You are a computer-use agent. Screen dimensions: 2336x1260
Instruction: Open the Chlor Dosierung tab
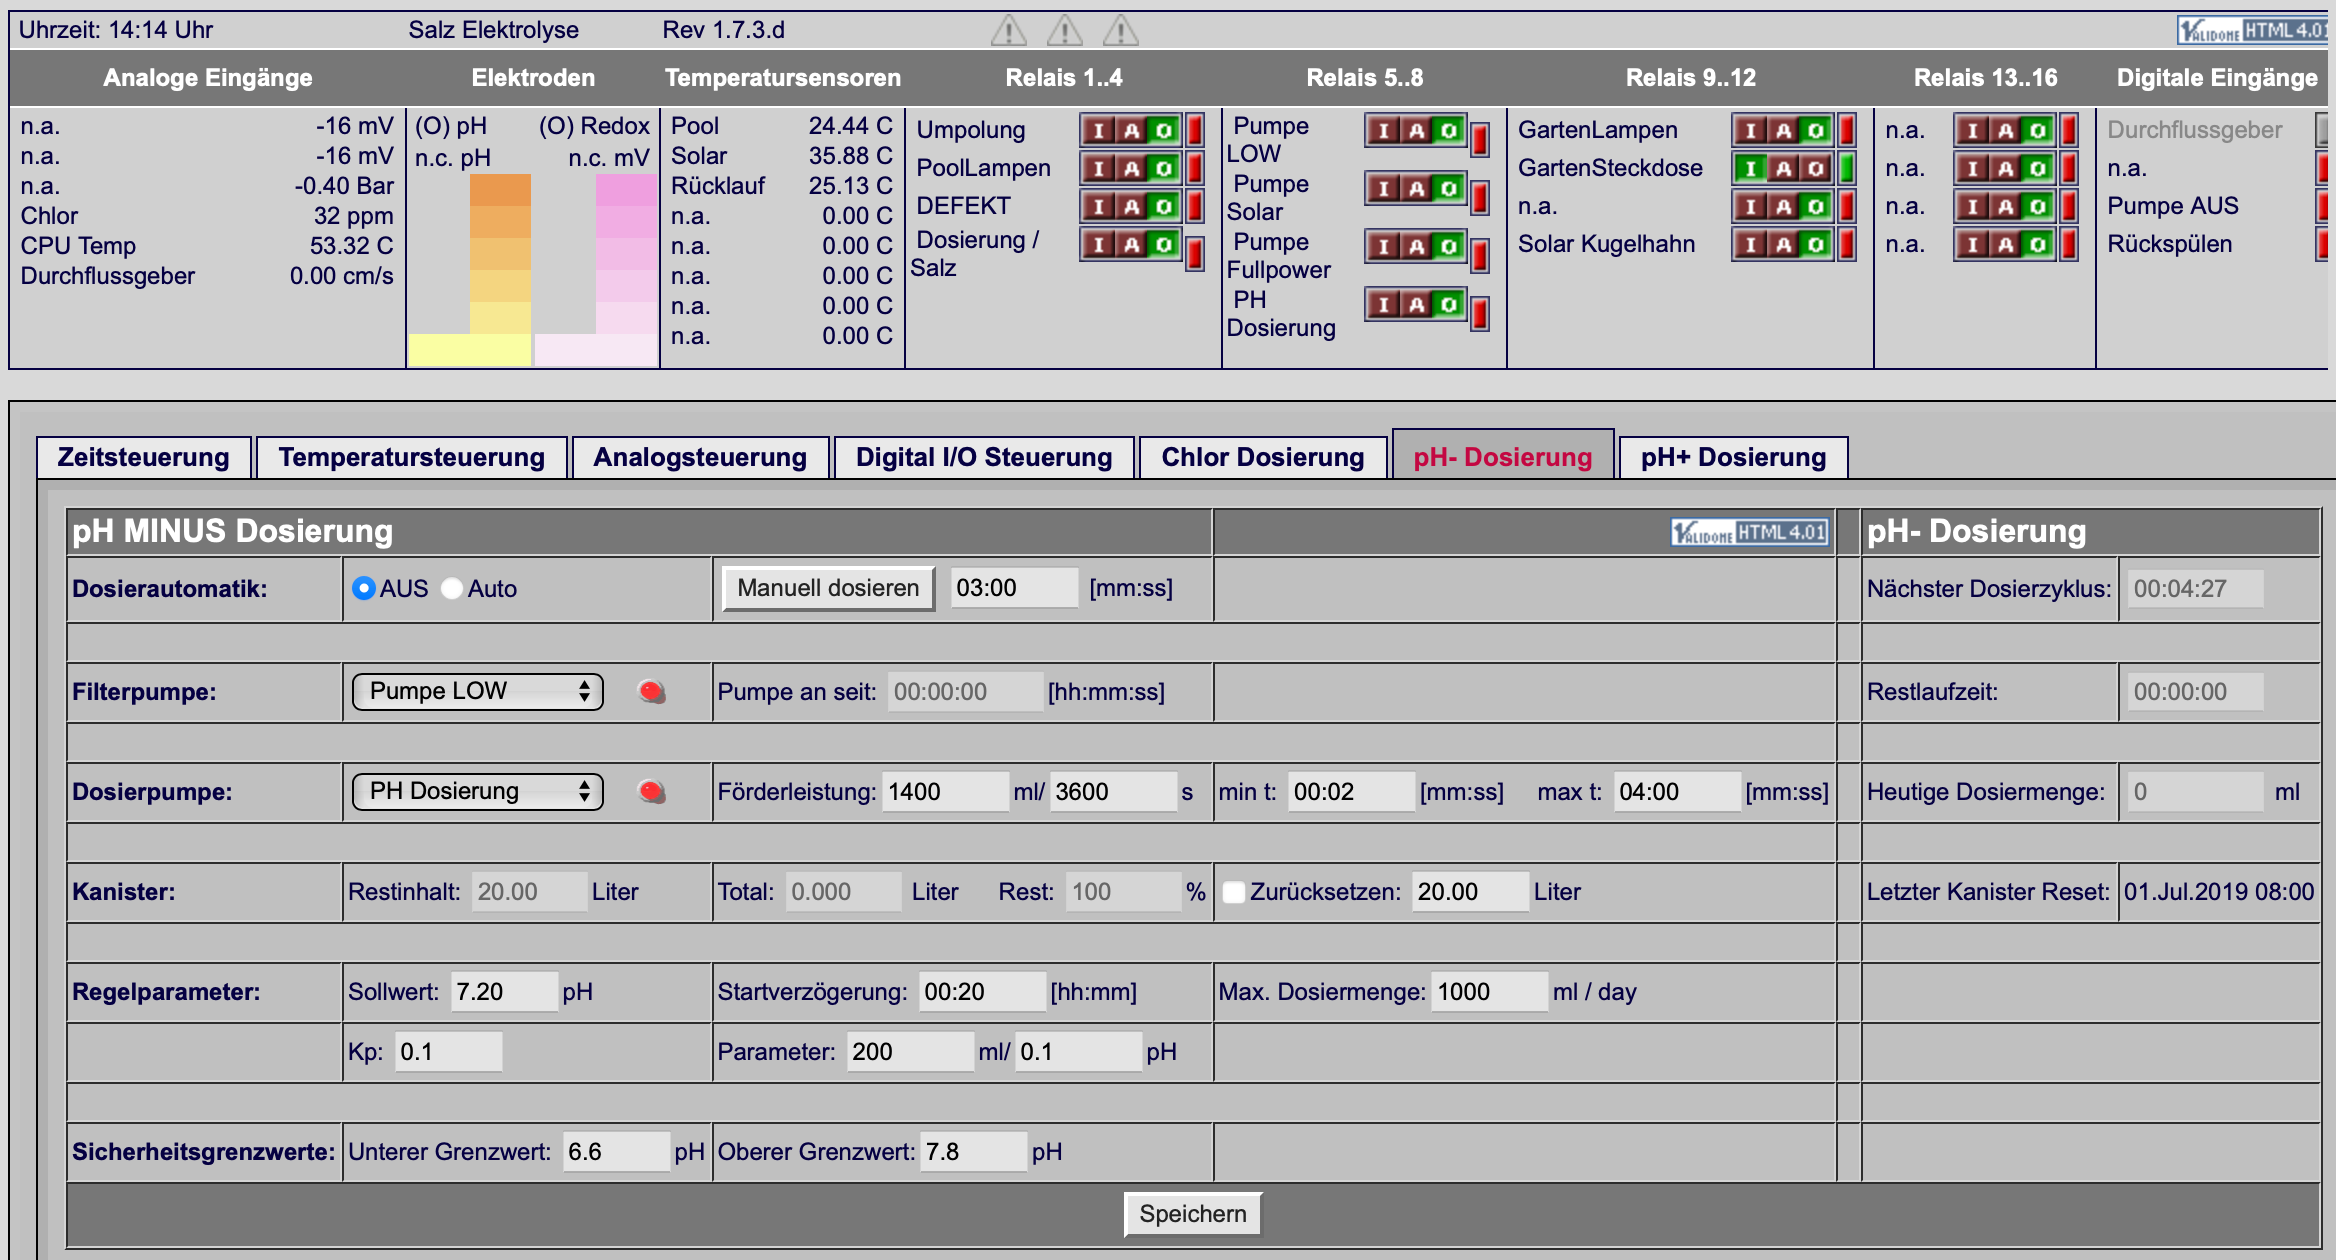tap(1262, 457)
